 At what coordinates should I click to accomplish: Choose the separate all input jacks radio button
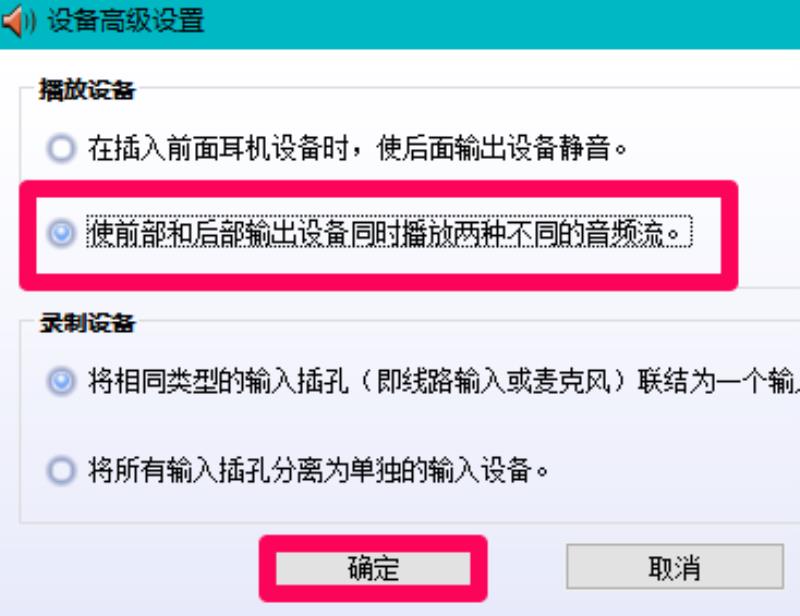61,470
